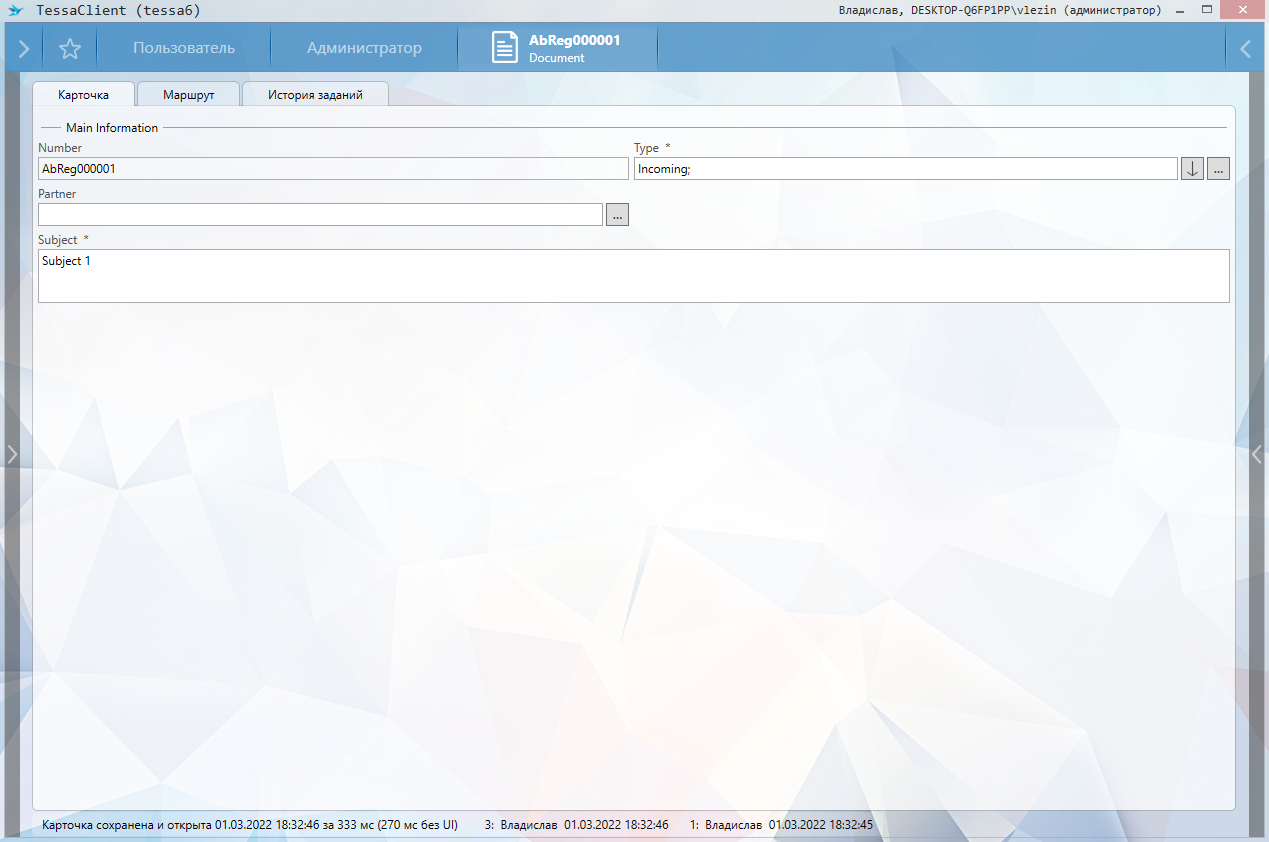
Task: Click the Type field showing Incoming
Action: tap(904, 169)
